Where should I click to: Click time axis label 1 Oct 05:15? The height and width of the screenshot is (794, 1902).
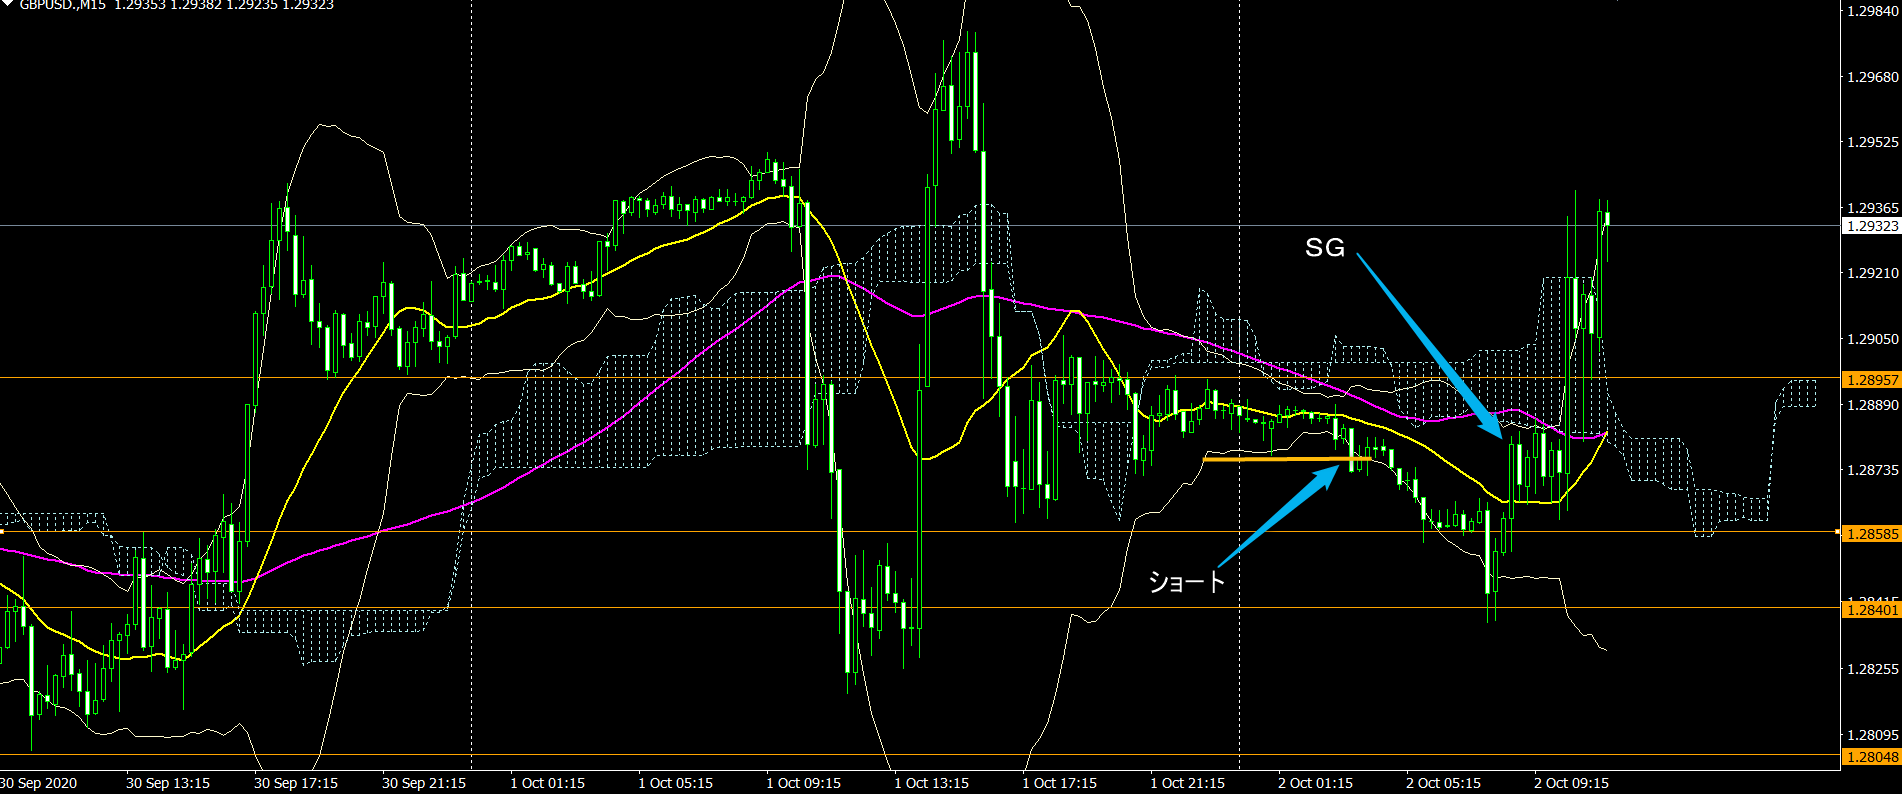(x=676, y=783)
